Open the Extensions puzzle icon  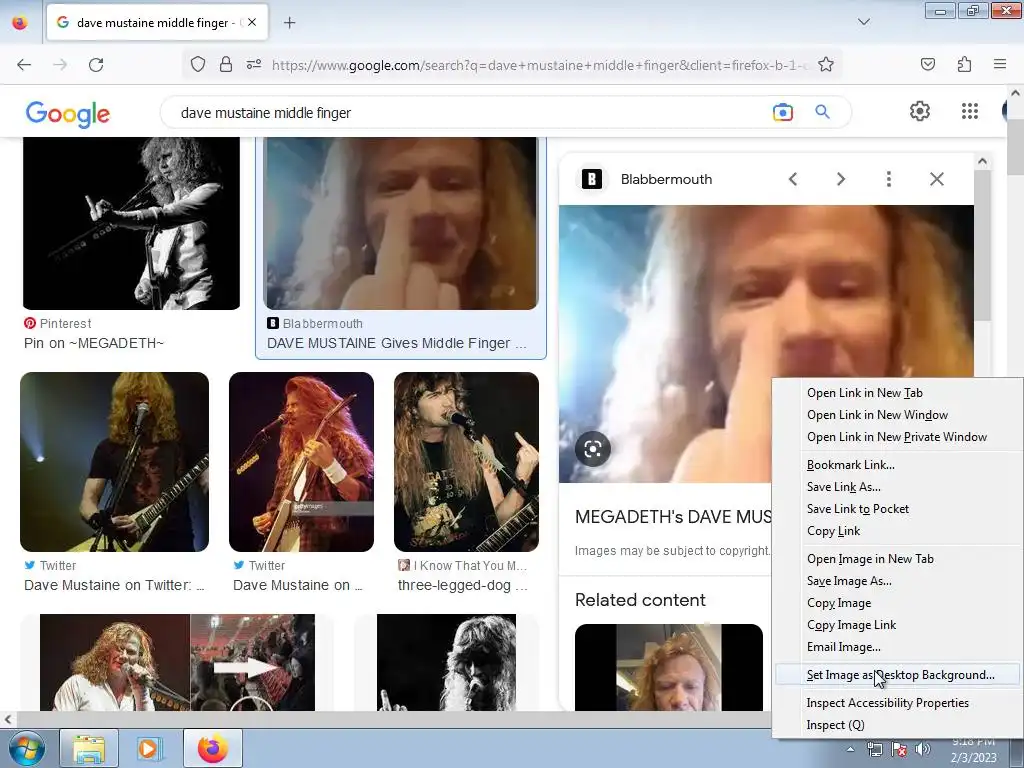click(964, 65)
